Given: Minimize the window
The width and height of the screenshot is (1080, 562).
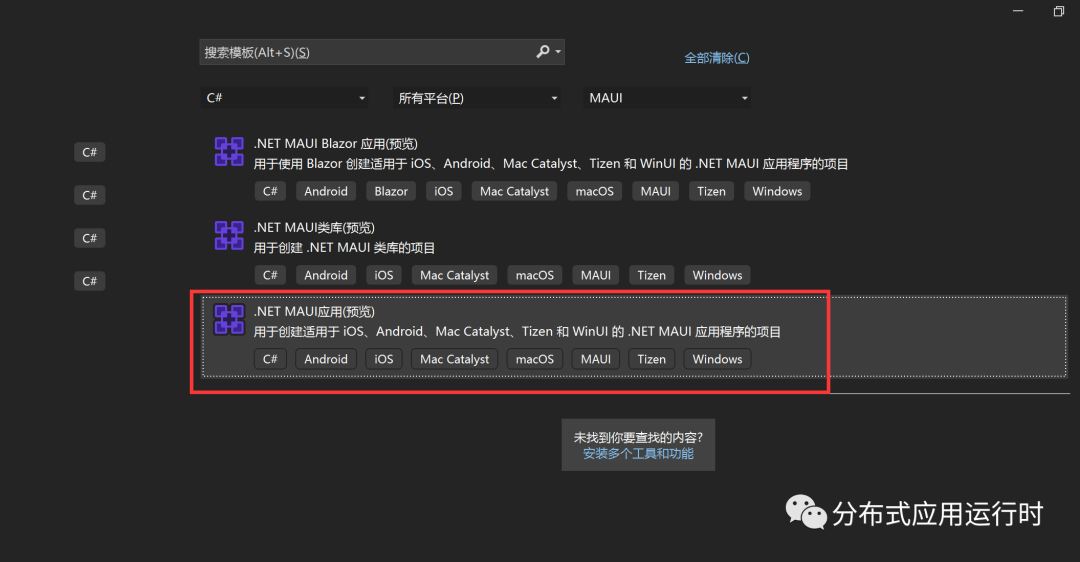Looking at the screenshot, I should coord(1018,11).
